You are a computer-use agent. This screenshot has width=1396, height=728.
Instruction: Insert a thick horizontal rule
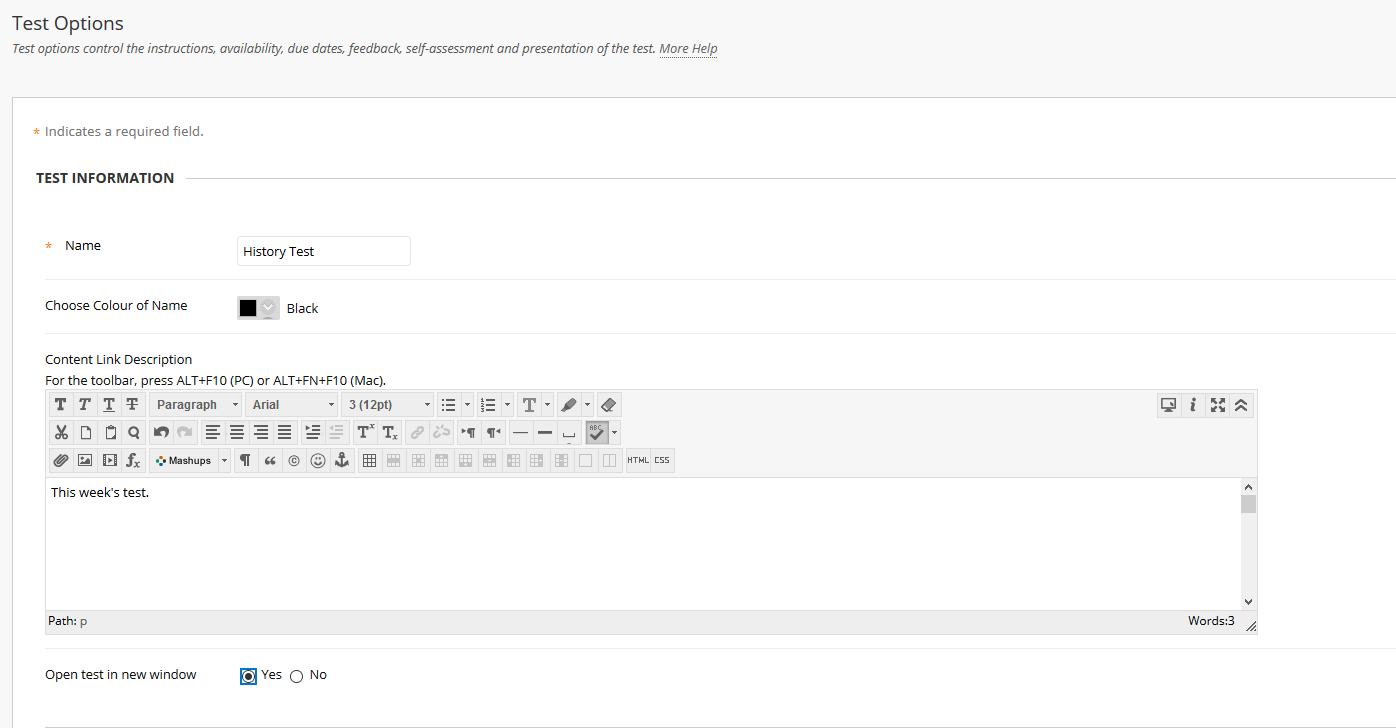point(544,433)
